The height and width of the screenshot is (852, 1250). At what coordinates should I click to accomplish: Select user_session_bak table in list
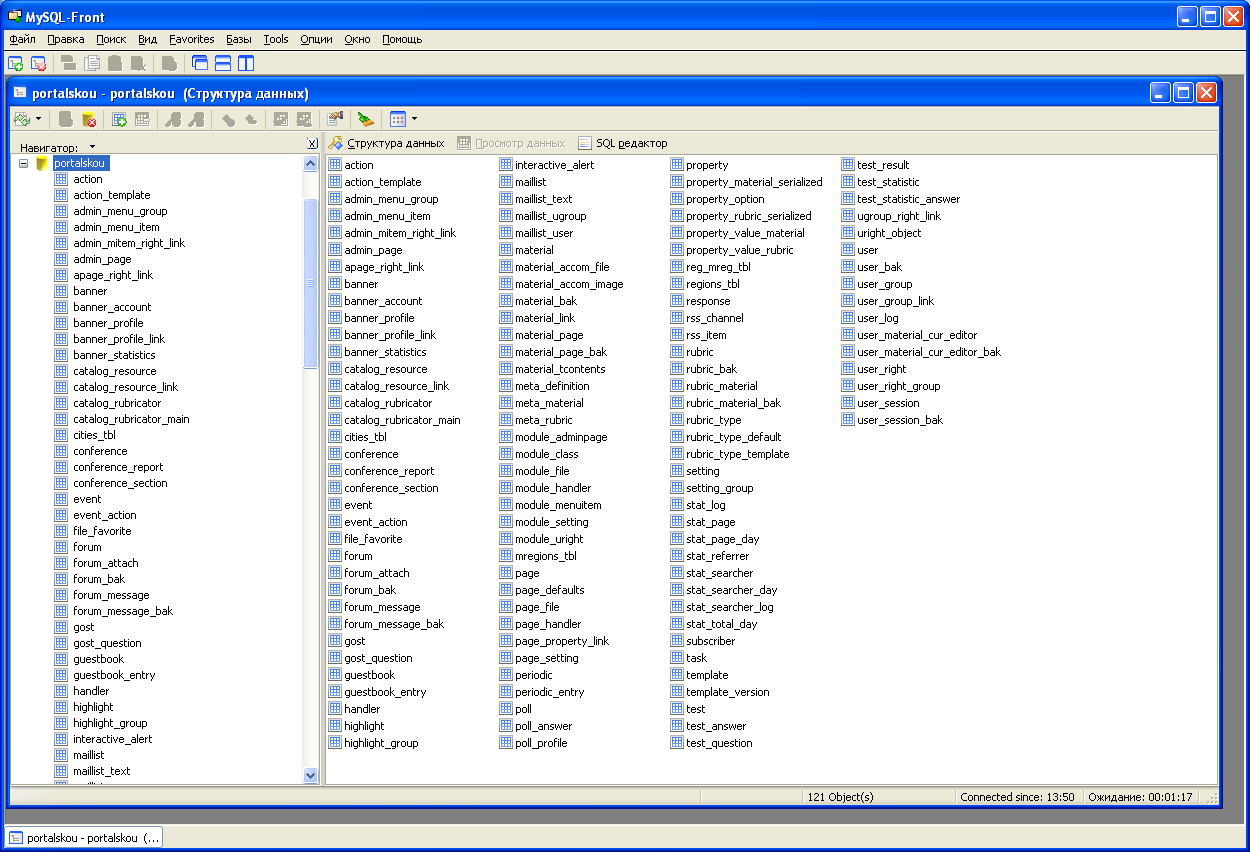tap(900, 420)
